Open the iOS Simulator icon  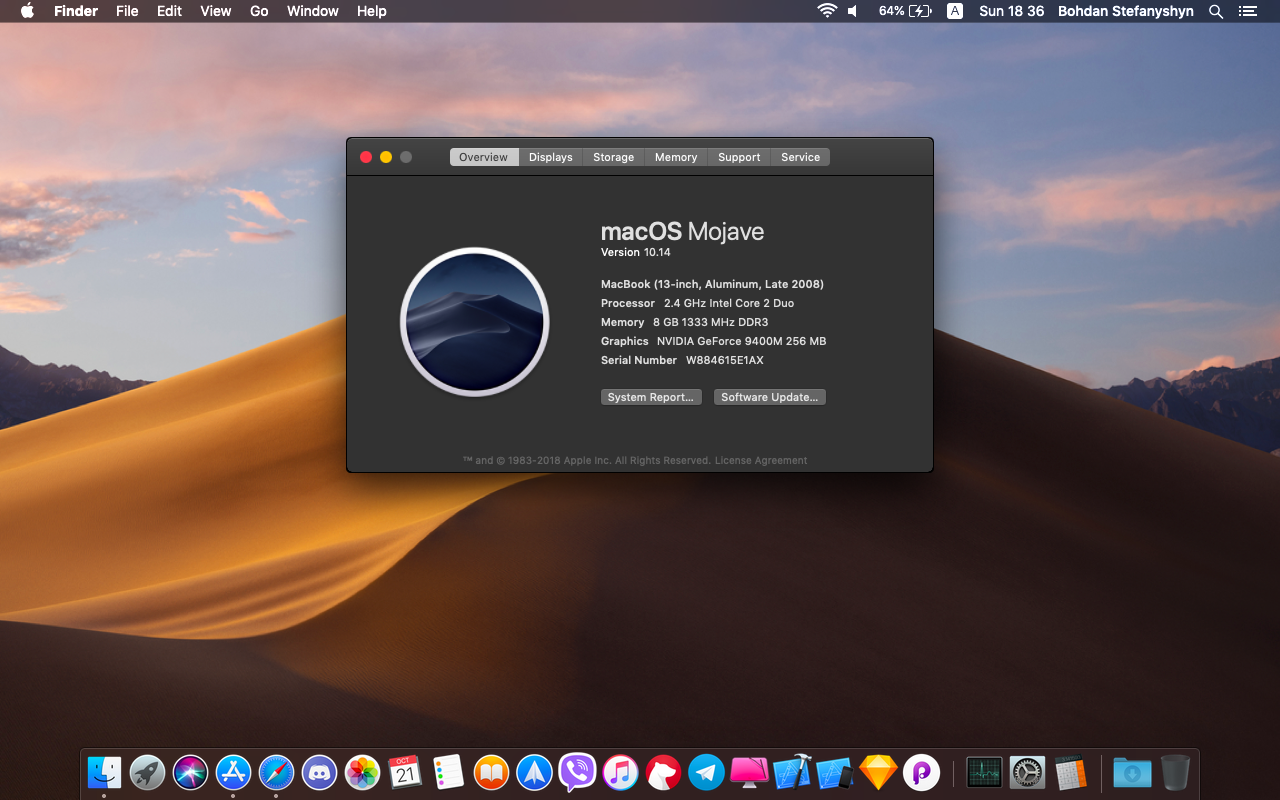[835, 772]
